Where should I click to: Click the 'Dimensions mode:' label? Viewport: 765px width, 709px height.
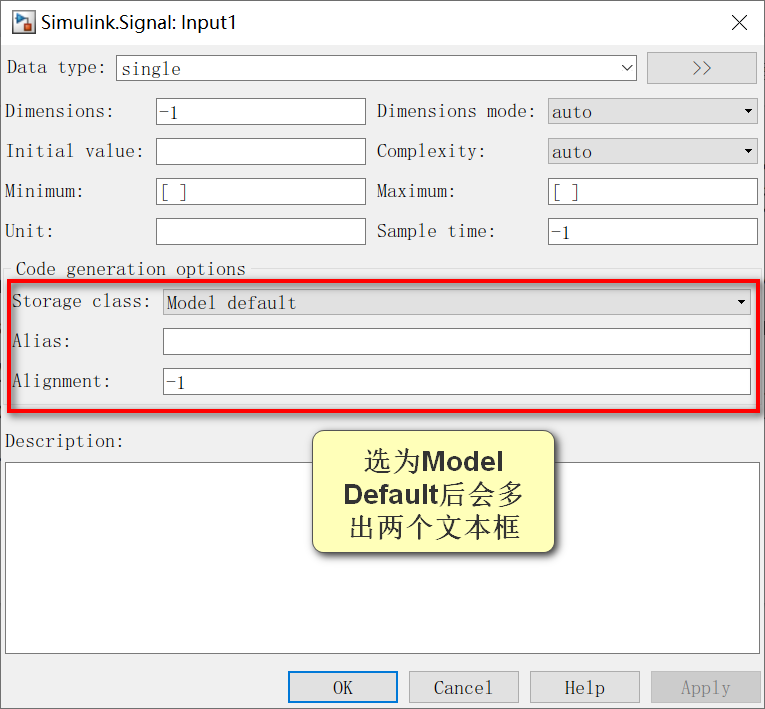click(456, 111)
